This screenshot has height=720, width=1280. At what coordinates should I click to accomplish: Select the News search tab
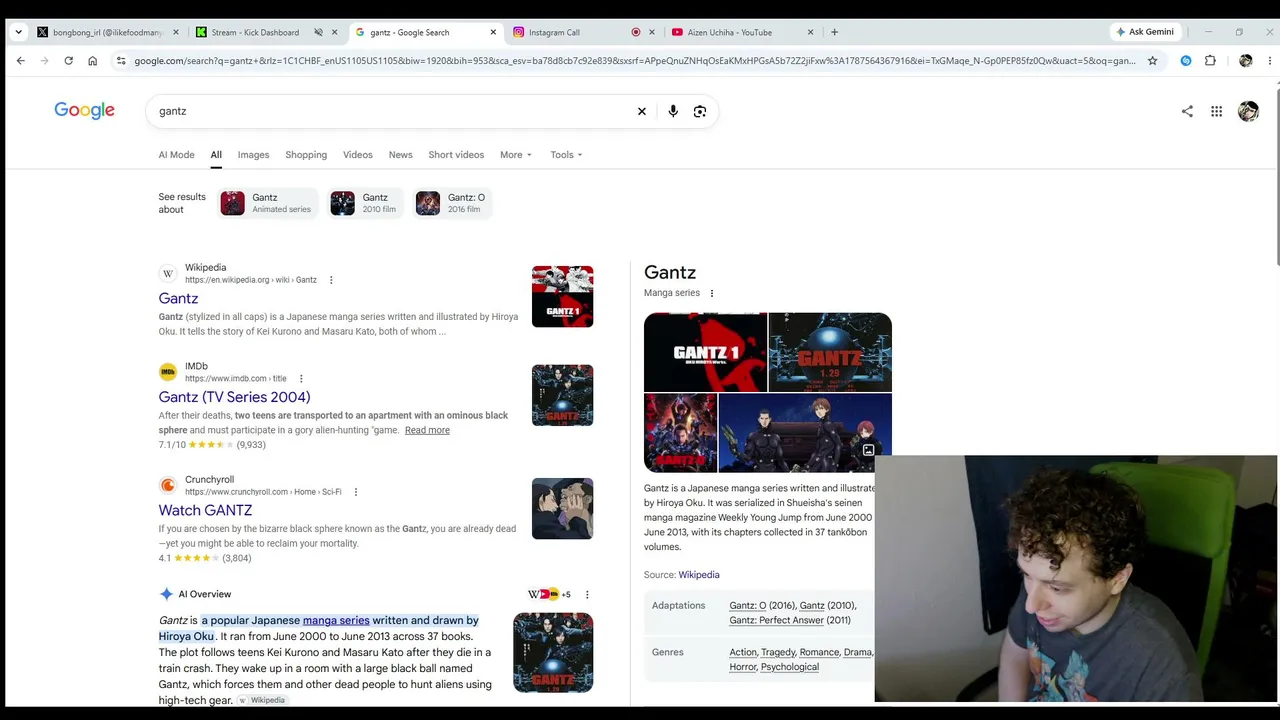coord(400,155)
